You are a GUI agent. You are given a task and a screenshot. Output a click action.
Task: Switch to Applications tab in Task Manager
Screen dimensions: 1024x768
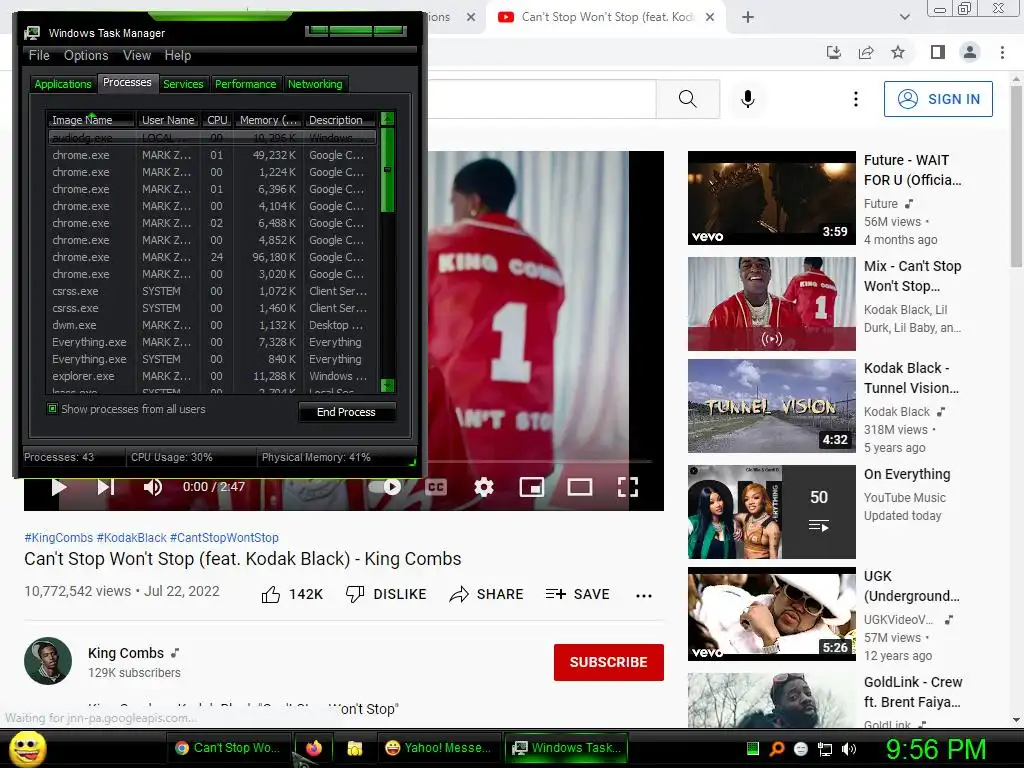coord(63,84)
